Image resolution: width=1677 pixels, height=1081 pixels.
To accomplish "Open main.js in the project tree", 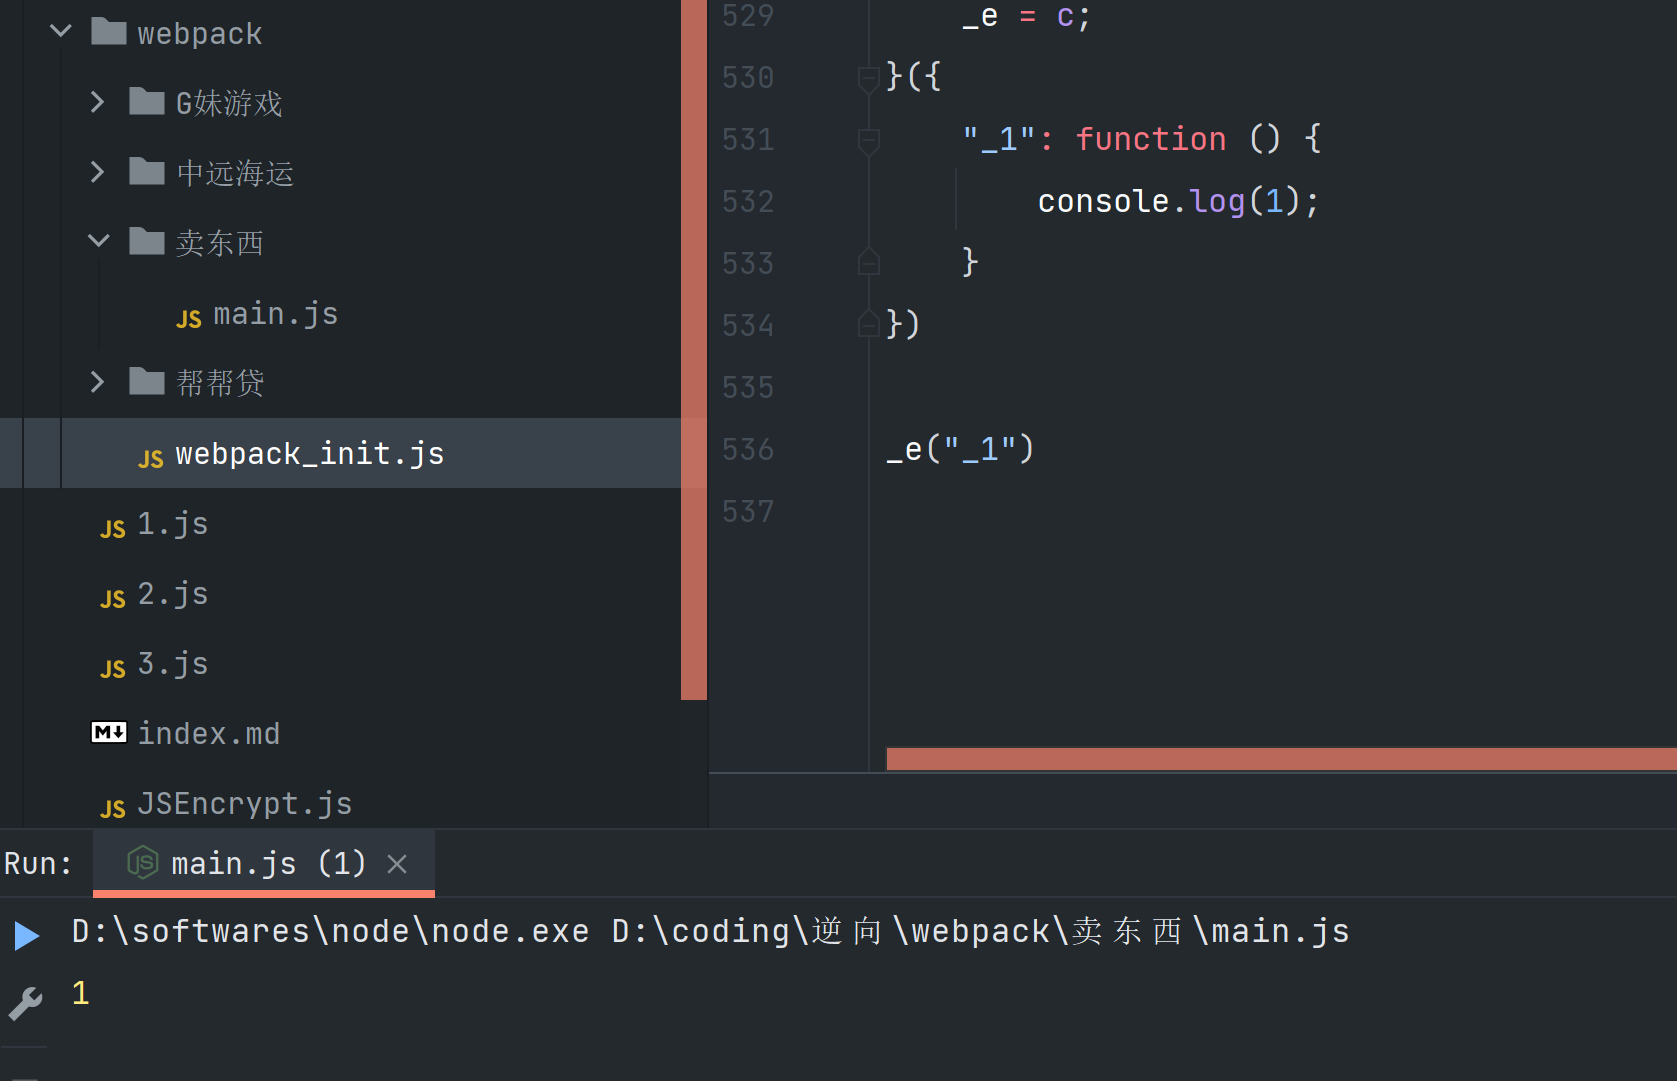I will (x=276, y=314).
